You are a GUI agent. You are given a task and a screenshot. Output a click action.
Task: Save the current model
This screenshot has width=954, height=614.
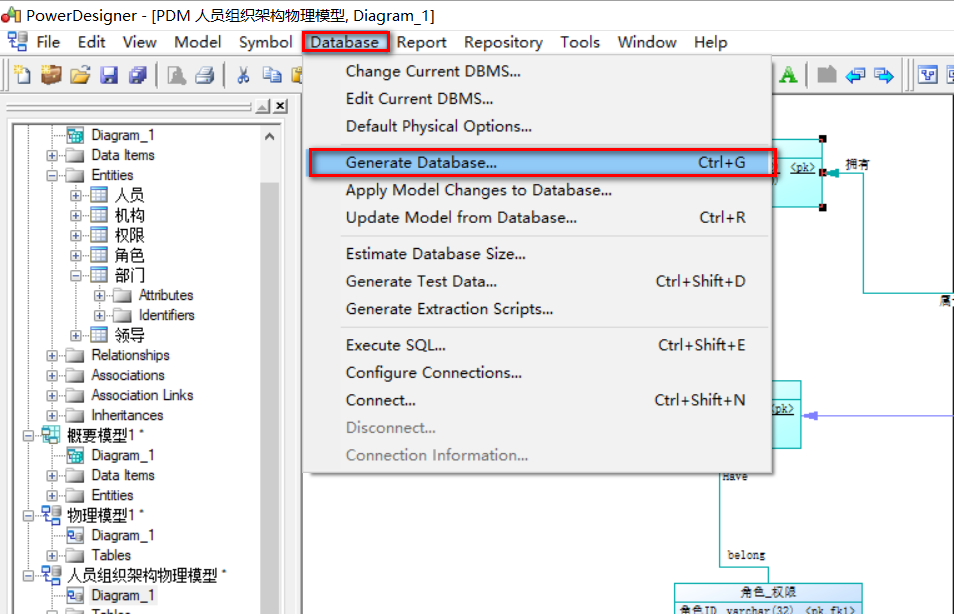(108, 75)
